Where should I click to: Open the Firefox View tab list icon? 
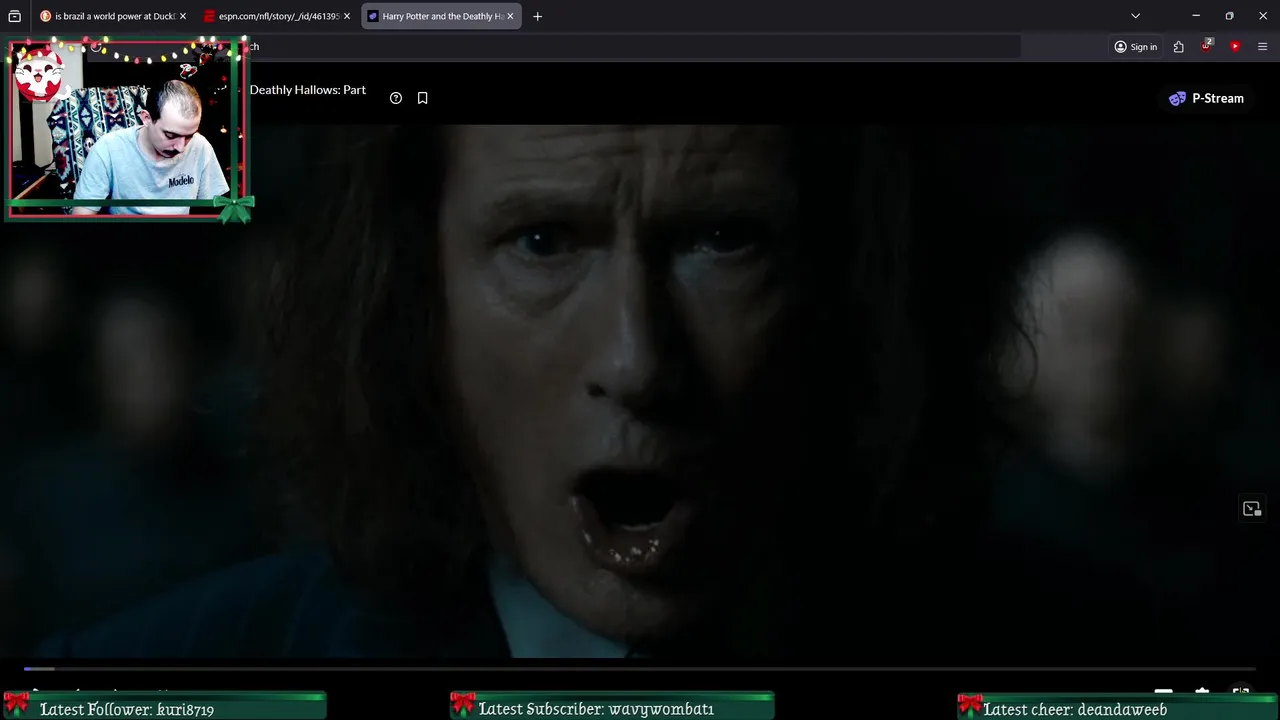pos(14,16)
